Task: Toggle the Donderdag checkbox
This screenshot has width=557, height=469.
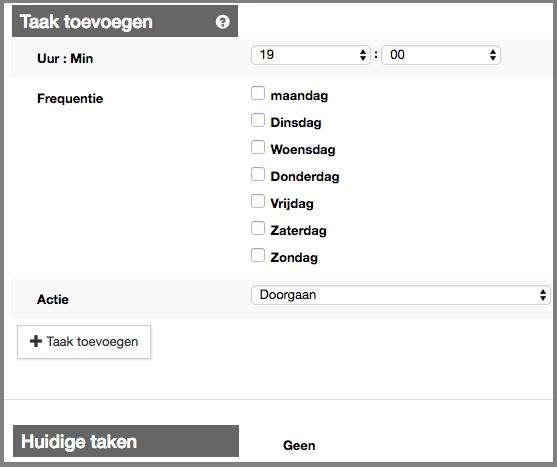Action: (258, 174)
